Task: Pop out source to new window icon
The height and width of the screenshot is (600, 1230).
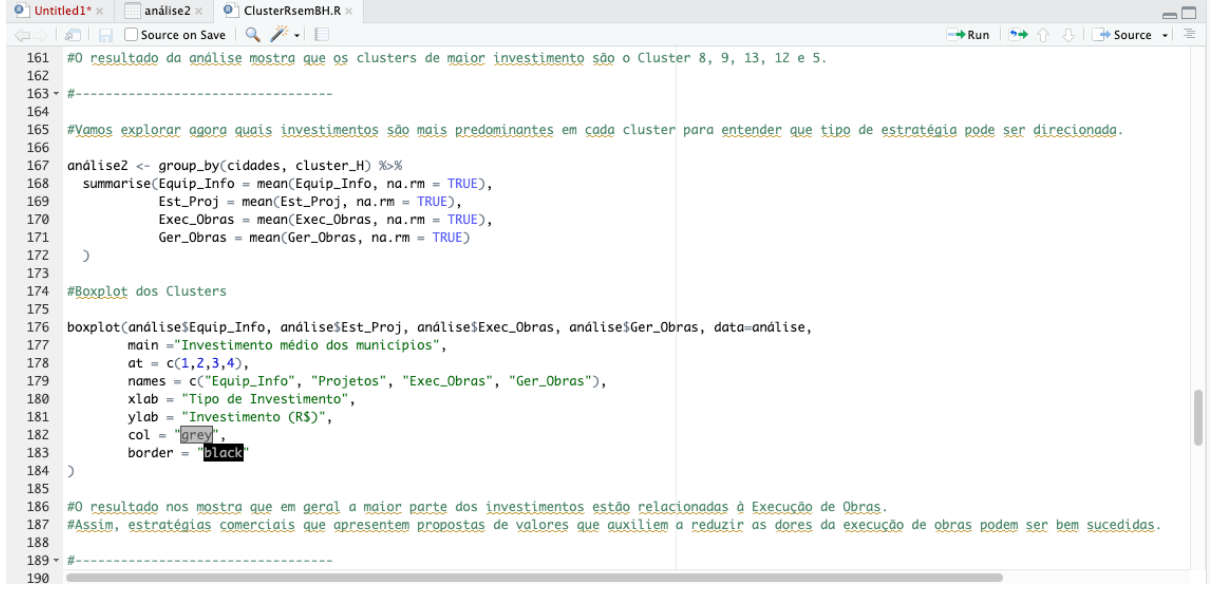Action: coord(72,31)
